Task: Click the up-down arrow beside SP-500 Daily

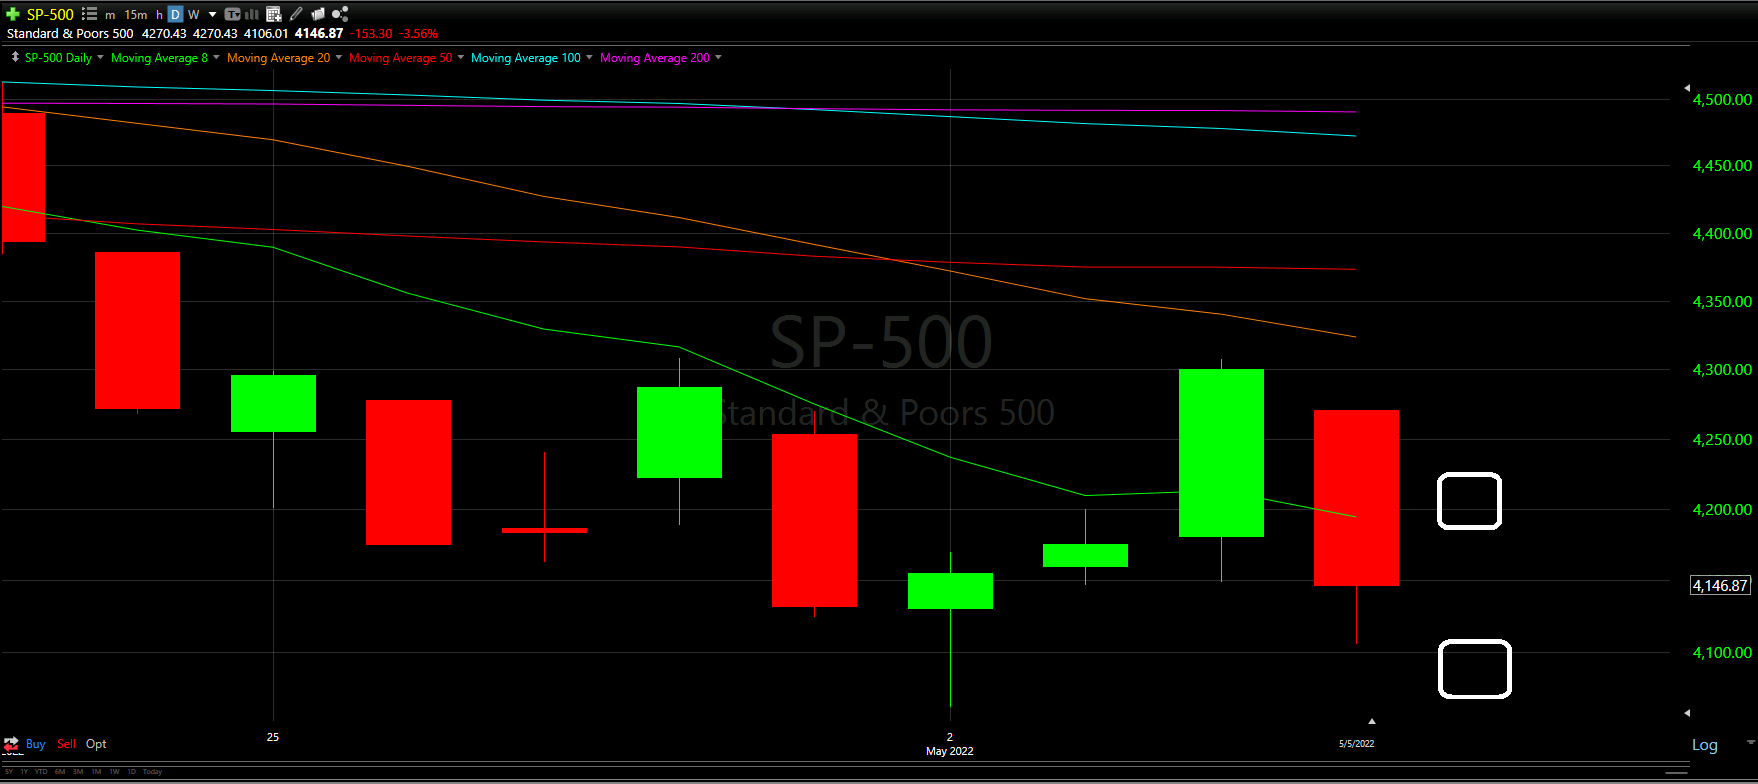Action: pos(15,57)
